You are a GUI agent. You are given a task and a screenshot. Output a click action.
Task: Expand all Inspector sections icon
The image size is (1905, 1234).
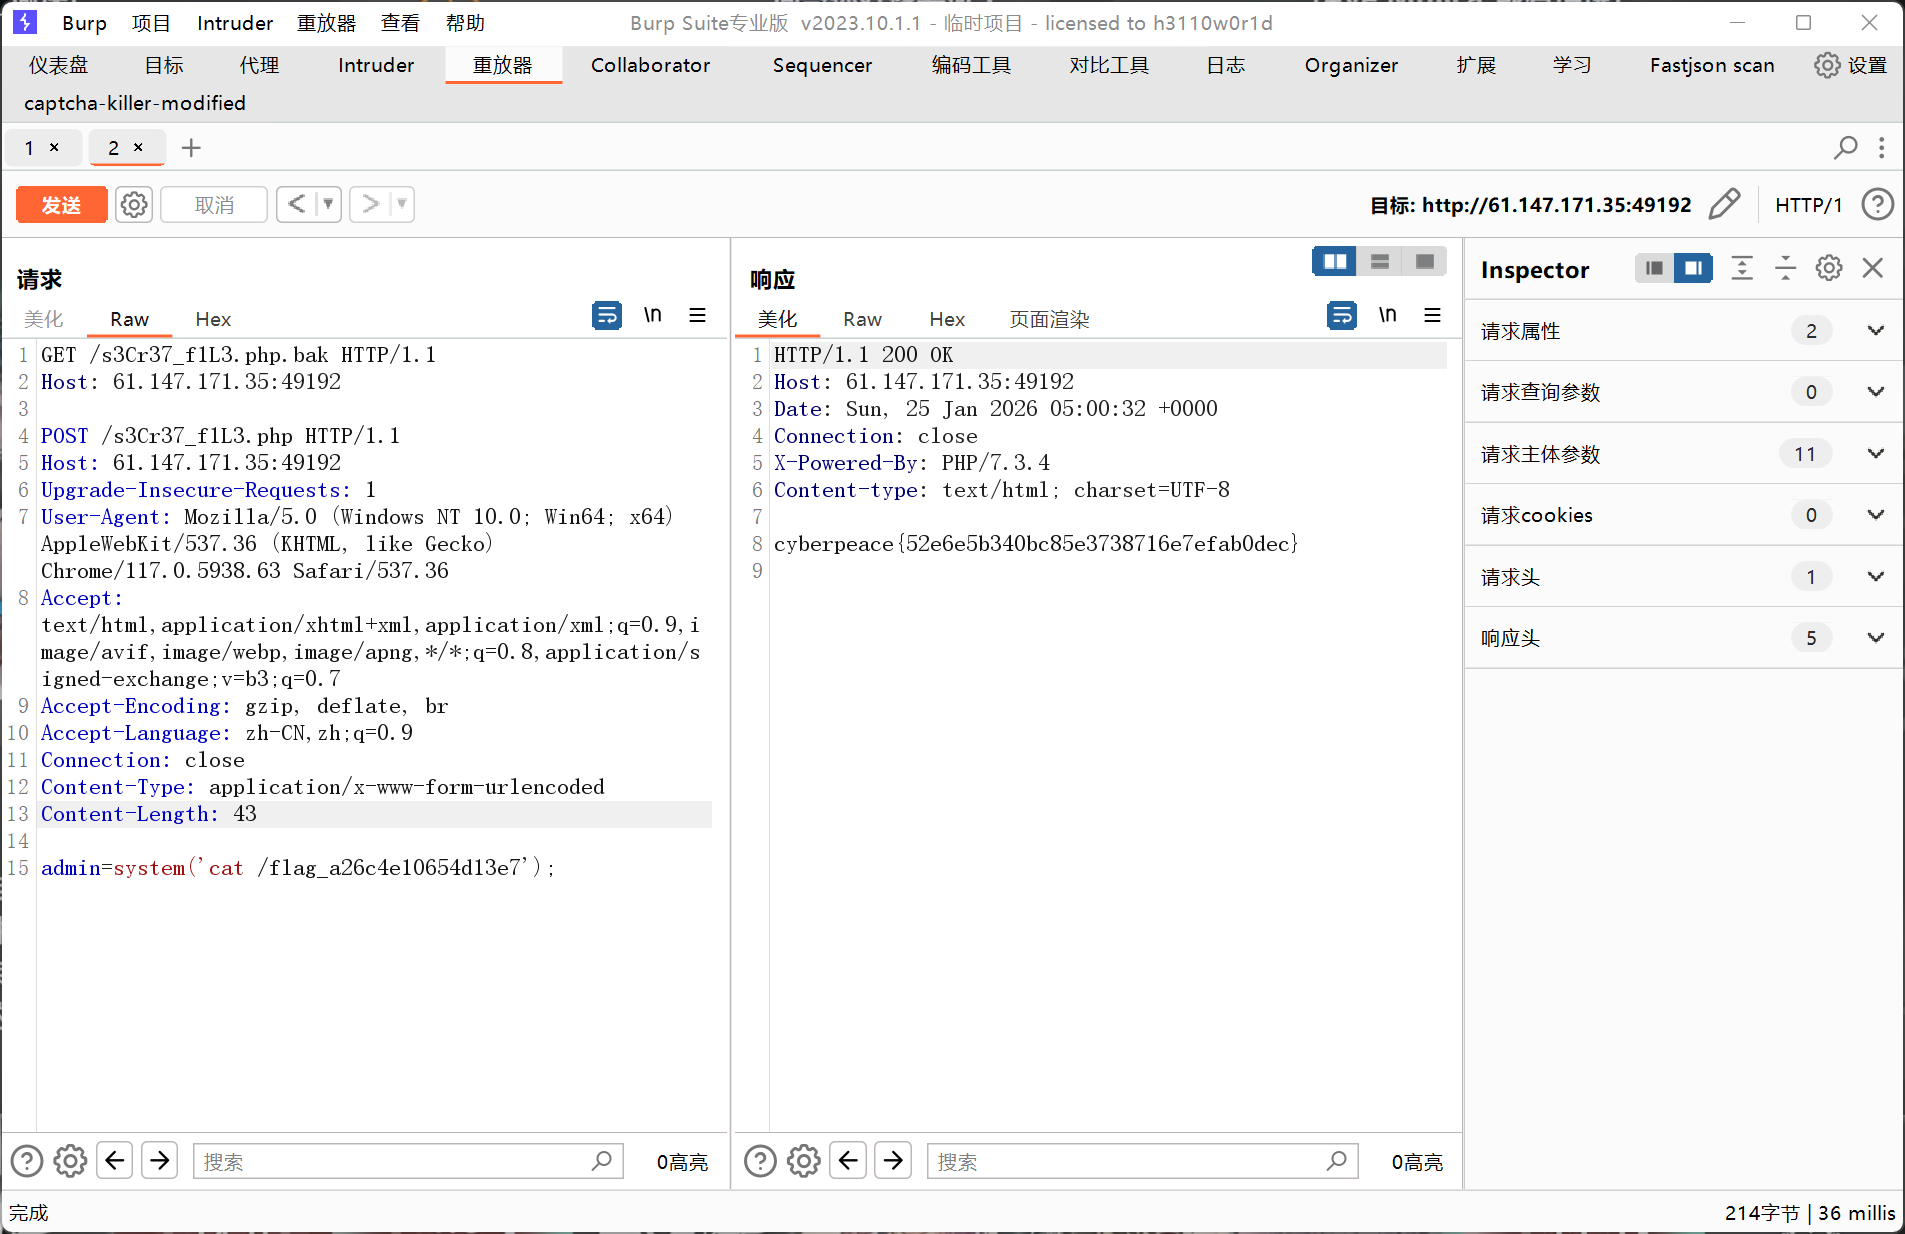tap(1742, 268)
